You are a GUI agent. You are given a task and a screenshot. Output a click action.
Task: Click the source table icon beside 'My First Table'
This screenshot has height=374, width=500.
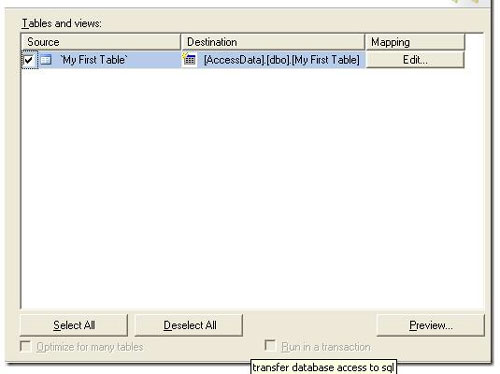[46, 60]
